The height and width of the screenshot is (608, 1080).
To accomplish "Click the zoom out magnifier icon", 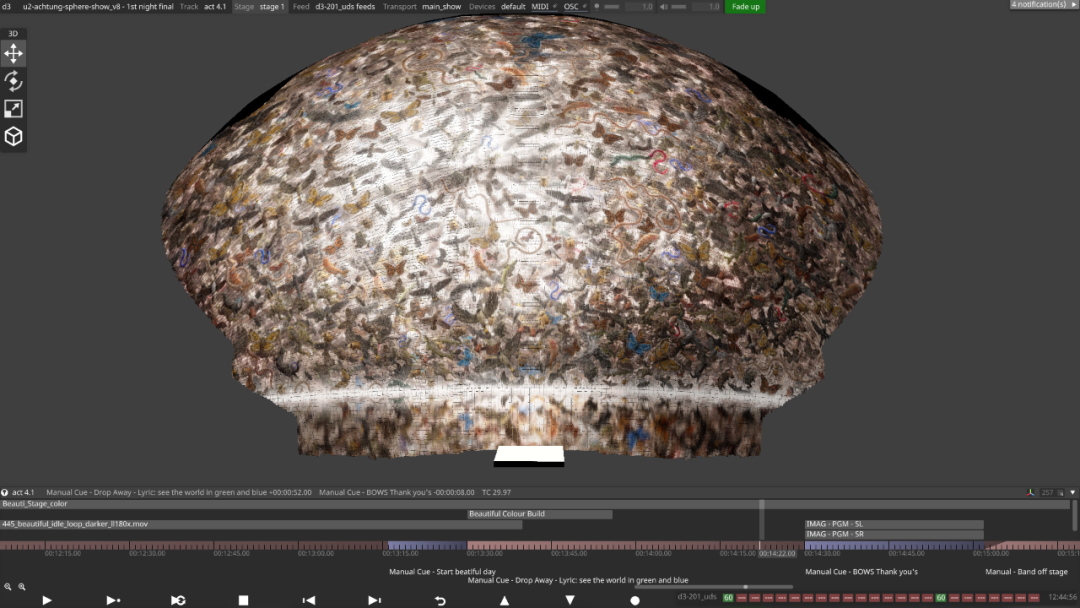I will (x=8, y=587).
